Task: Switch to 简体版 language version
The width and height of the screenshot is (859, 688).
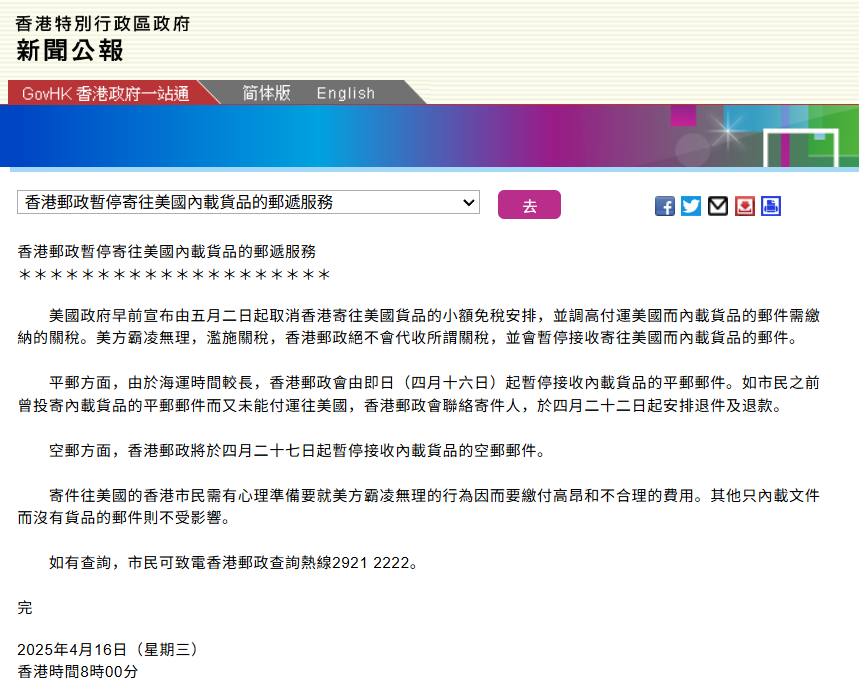Action: point(266,93)
